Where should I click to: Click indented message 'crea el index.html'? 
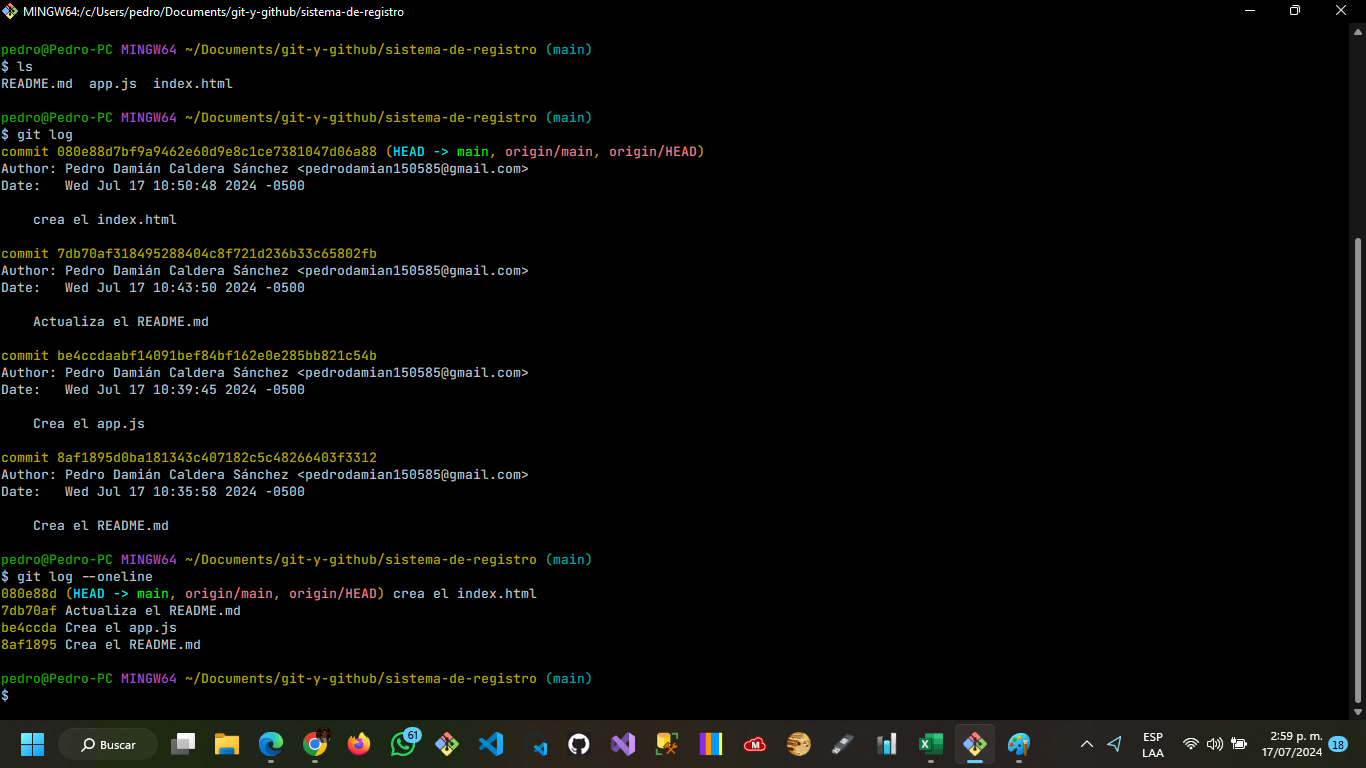[105, 220]
